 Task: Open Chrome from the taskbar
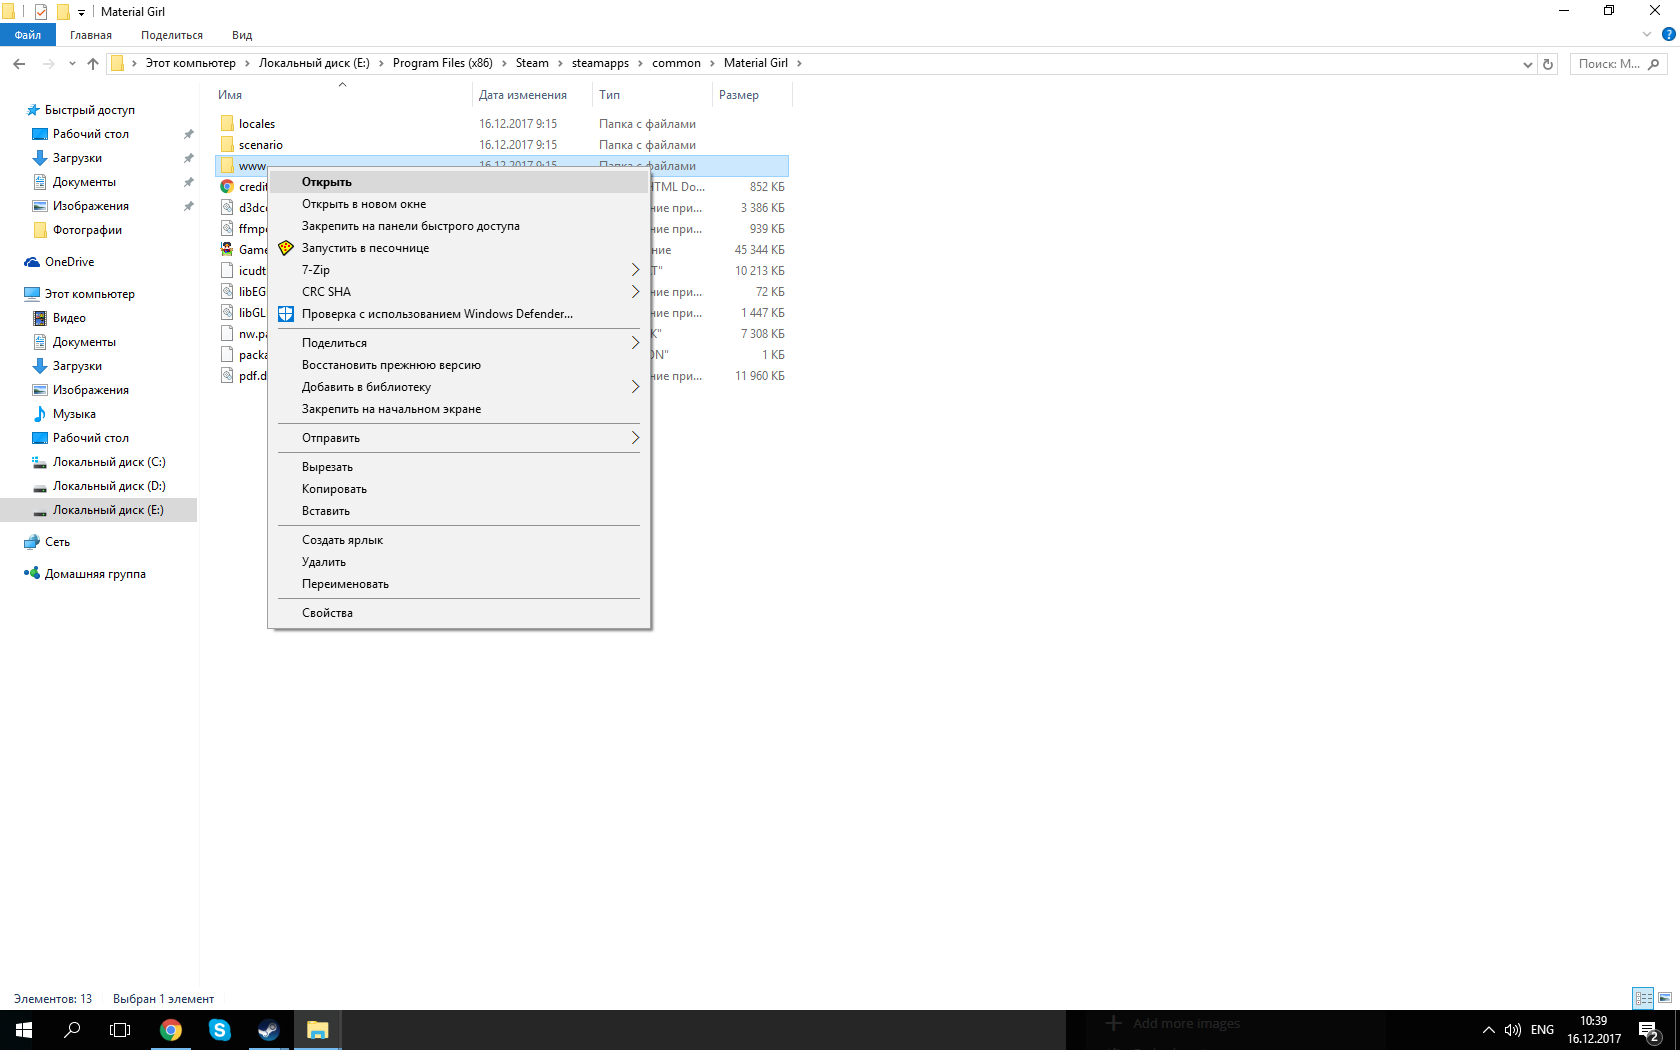pyautogui.click(x=171, y=1030)
